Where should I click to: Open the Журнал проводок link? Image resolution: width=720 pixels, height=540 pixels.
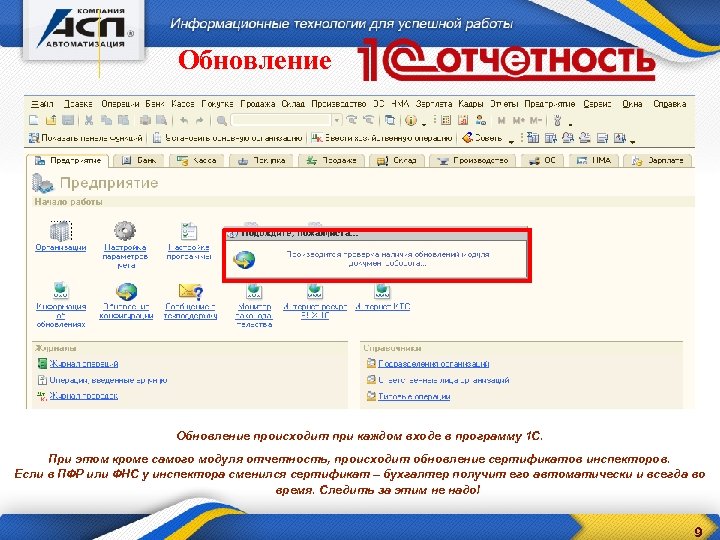point(84,395)
